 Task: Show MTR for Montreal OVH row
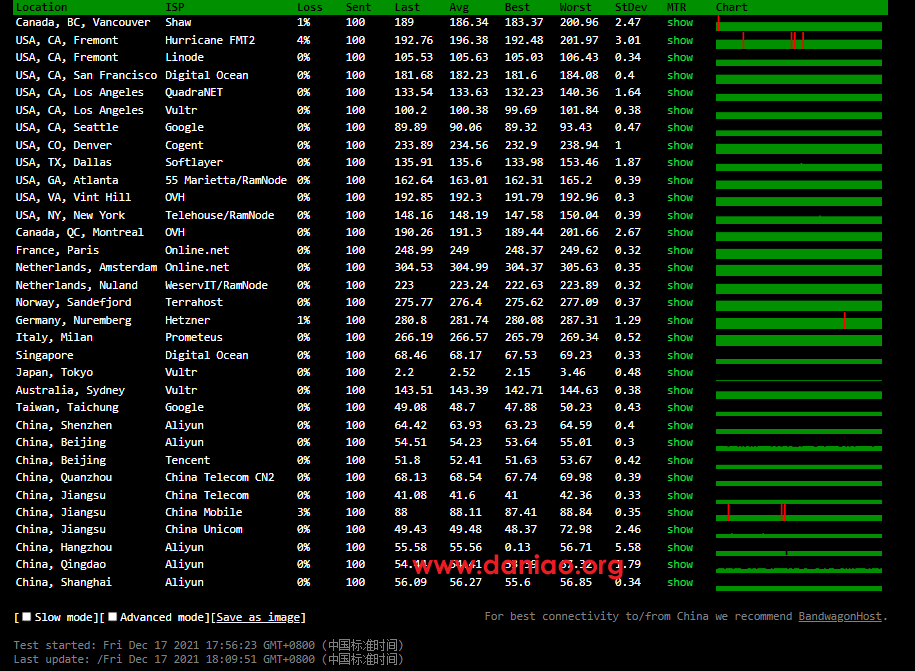pyautogui.click(x=680, y=232)
